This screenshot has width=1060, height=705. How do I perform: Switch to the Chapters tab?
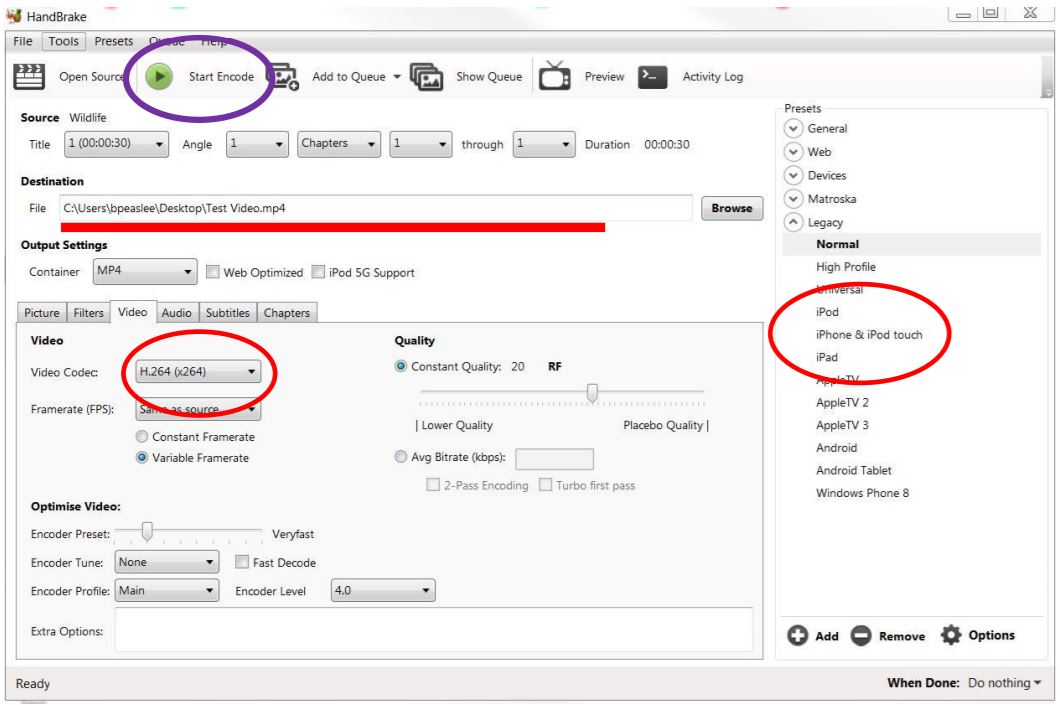[x=287, y=312]
